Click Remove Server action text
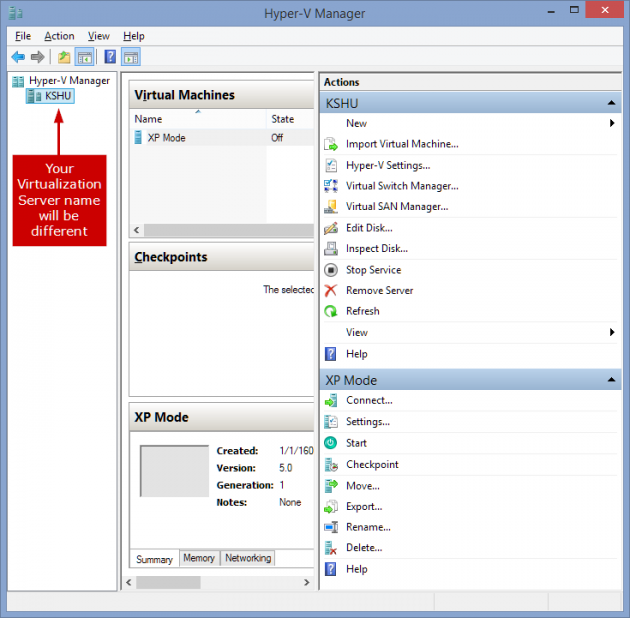Screen dimensions: 630x618 click(x=379, y=291)
